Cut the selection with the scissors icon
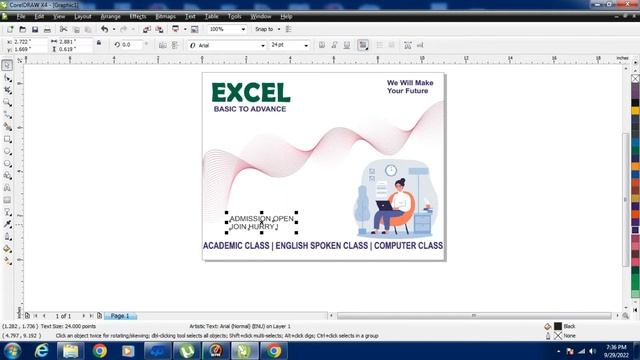640x360 pixels. [x=63, y=29]
